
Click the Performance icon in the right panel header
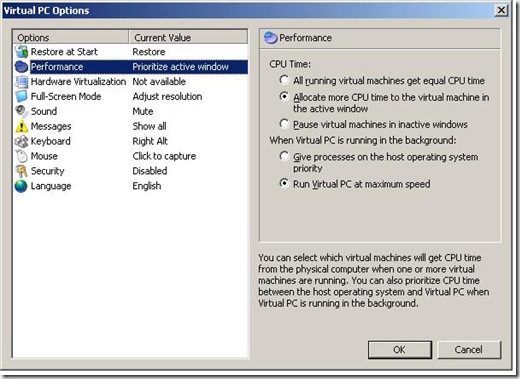coord(271,38)
